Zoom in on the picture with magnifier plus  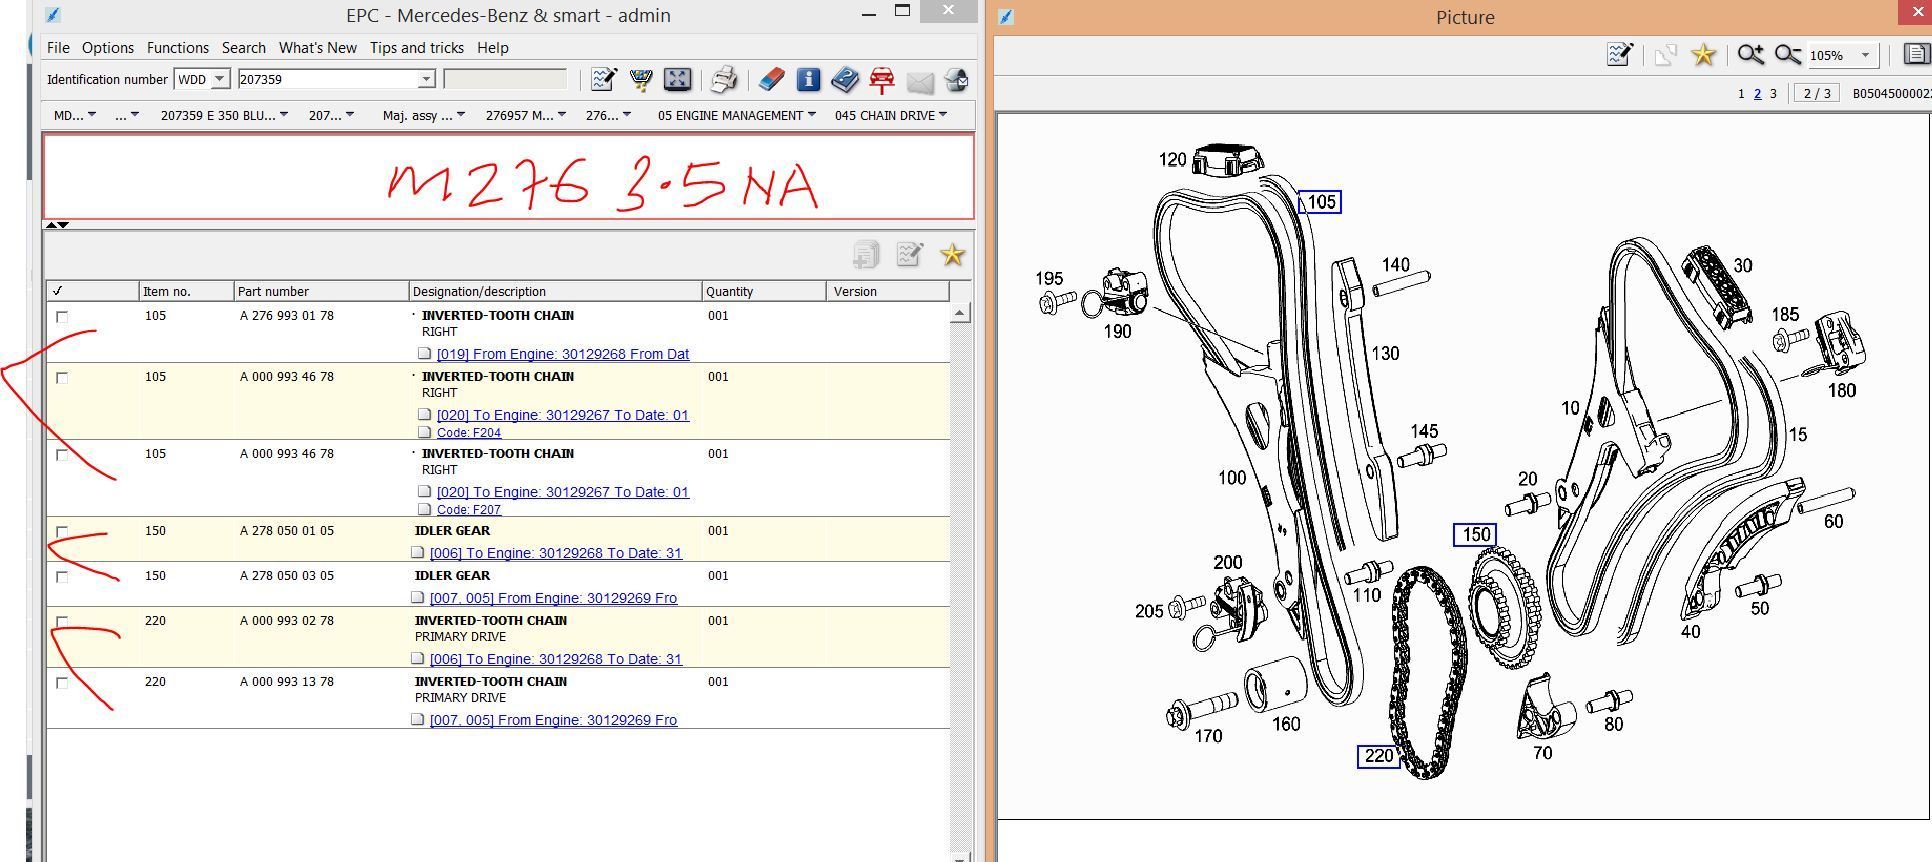1750,55
